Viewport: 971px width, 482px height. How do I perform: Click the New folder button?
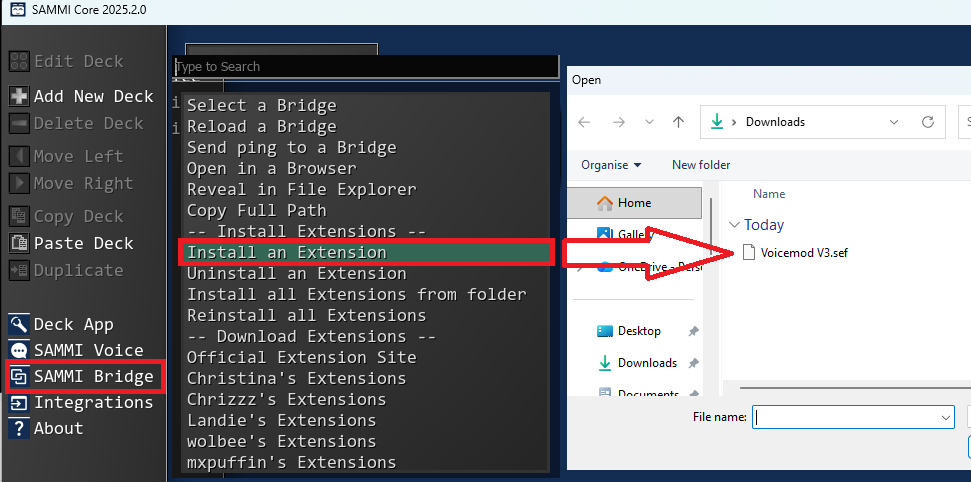click(701, 165)
